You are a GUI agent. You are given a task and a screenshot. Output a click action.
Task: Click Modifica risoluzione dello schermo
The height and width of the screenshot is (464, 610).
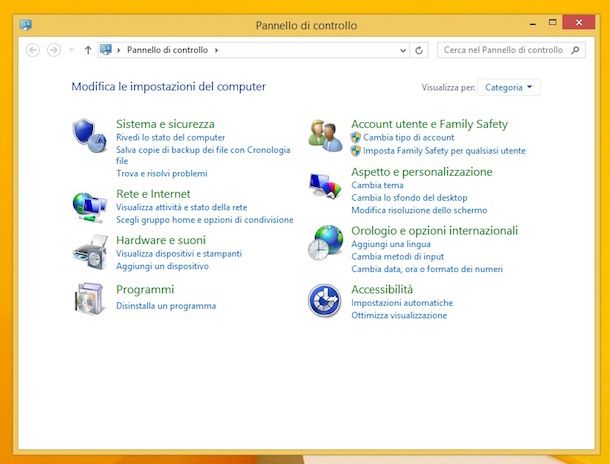[419, 210]
